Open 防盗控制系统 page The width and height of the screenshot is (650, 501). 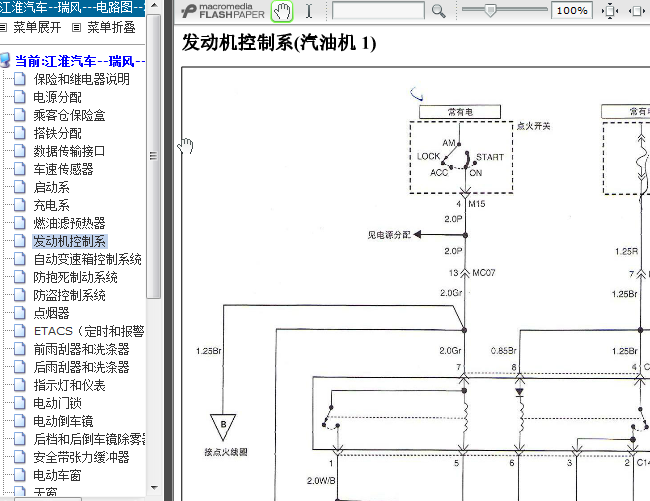coord(69,295)
